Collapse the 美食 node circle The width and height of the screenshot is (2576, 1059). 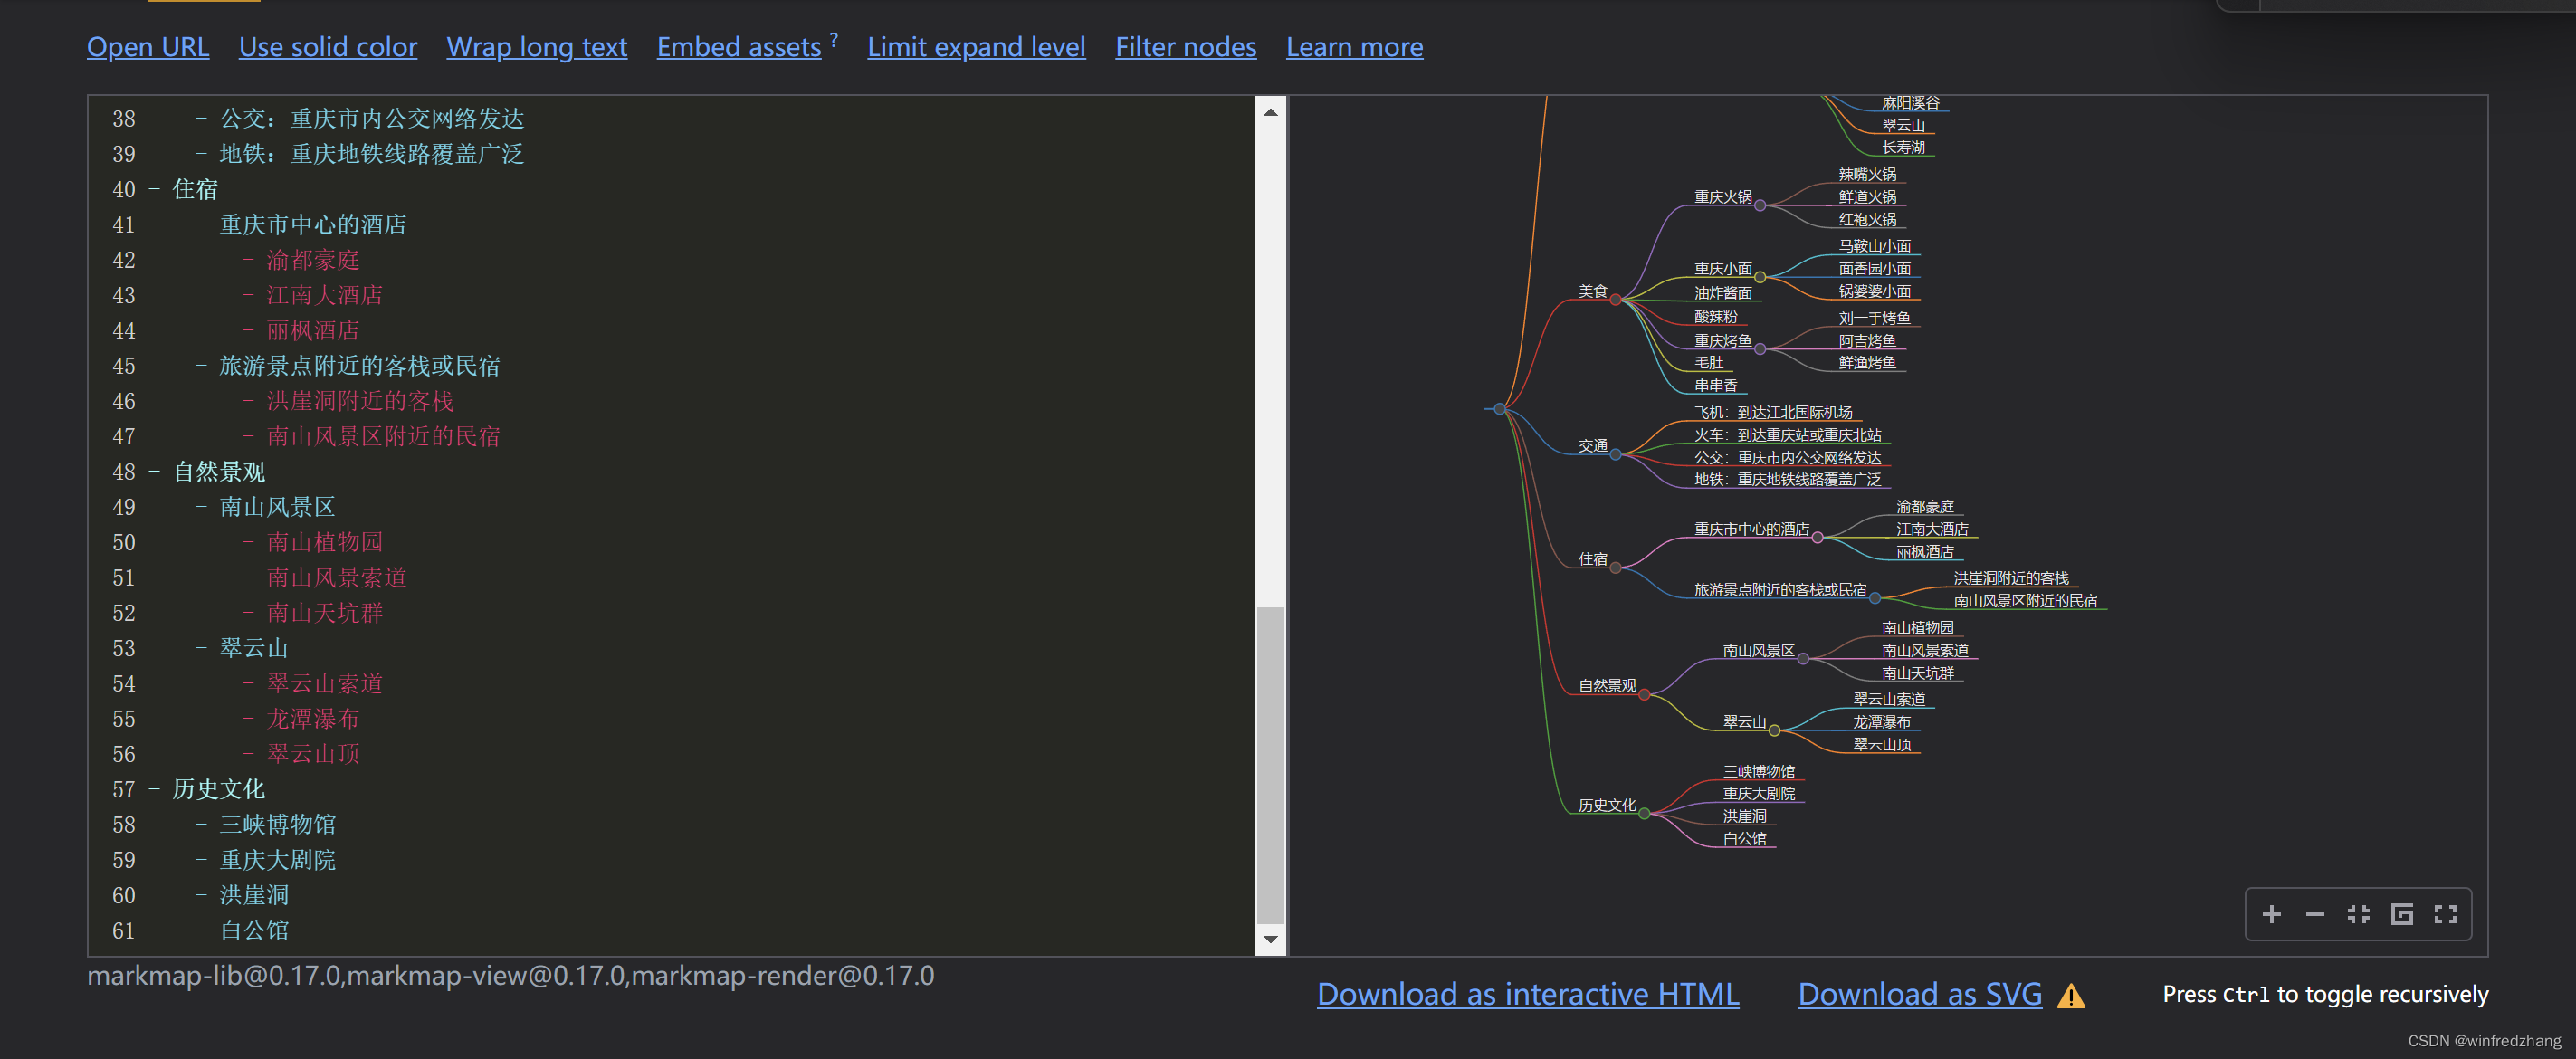tap(1615, 299)
